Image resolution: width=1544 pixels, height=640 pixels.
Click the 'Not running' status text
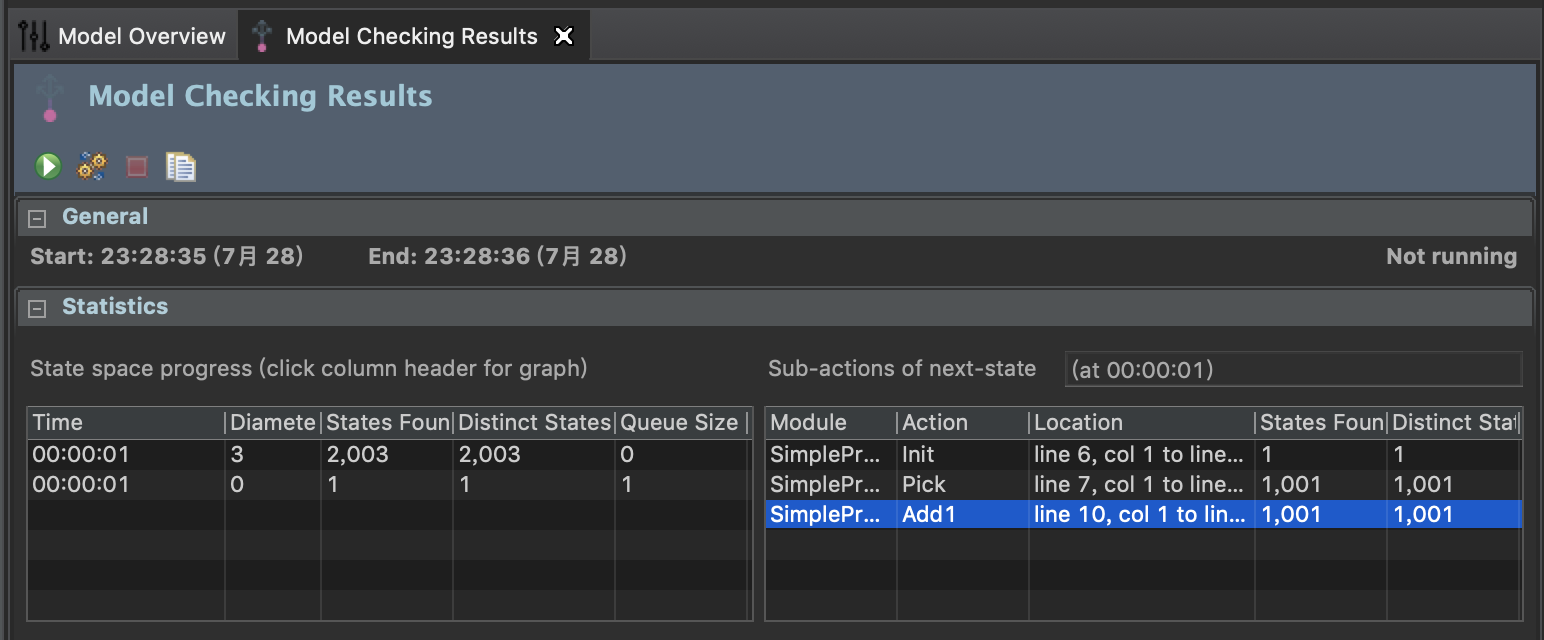pyautogui.click(x=1451, y=257)
